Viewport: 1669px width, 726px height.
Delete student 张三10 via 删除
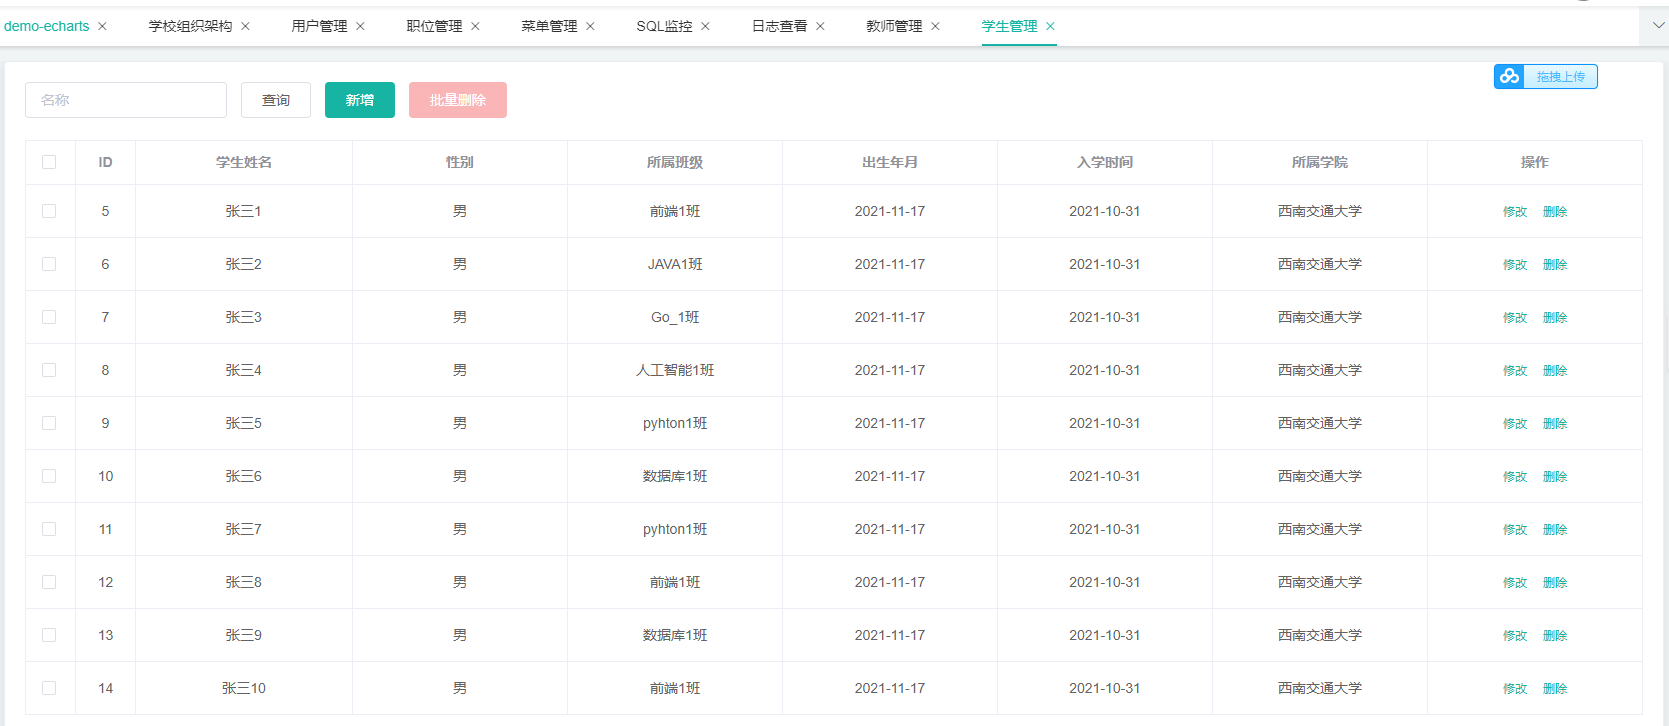[x=1555, y=689]
